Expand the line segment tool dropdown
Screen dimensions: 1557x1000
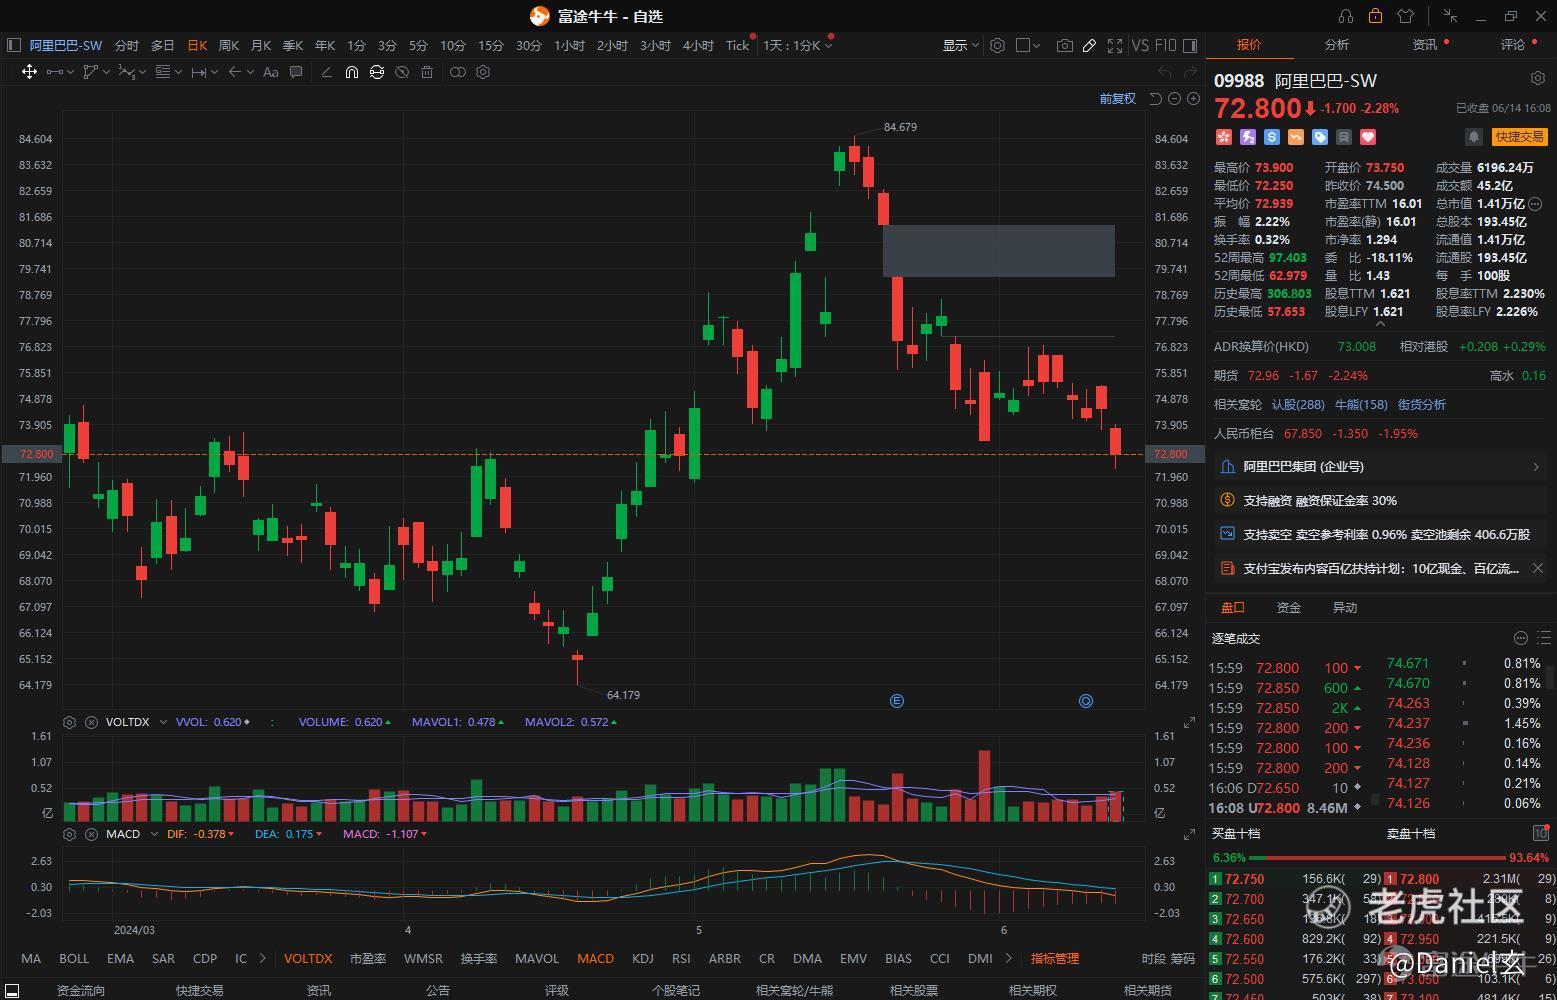click(72, 72)
